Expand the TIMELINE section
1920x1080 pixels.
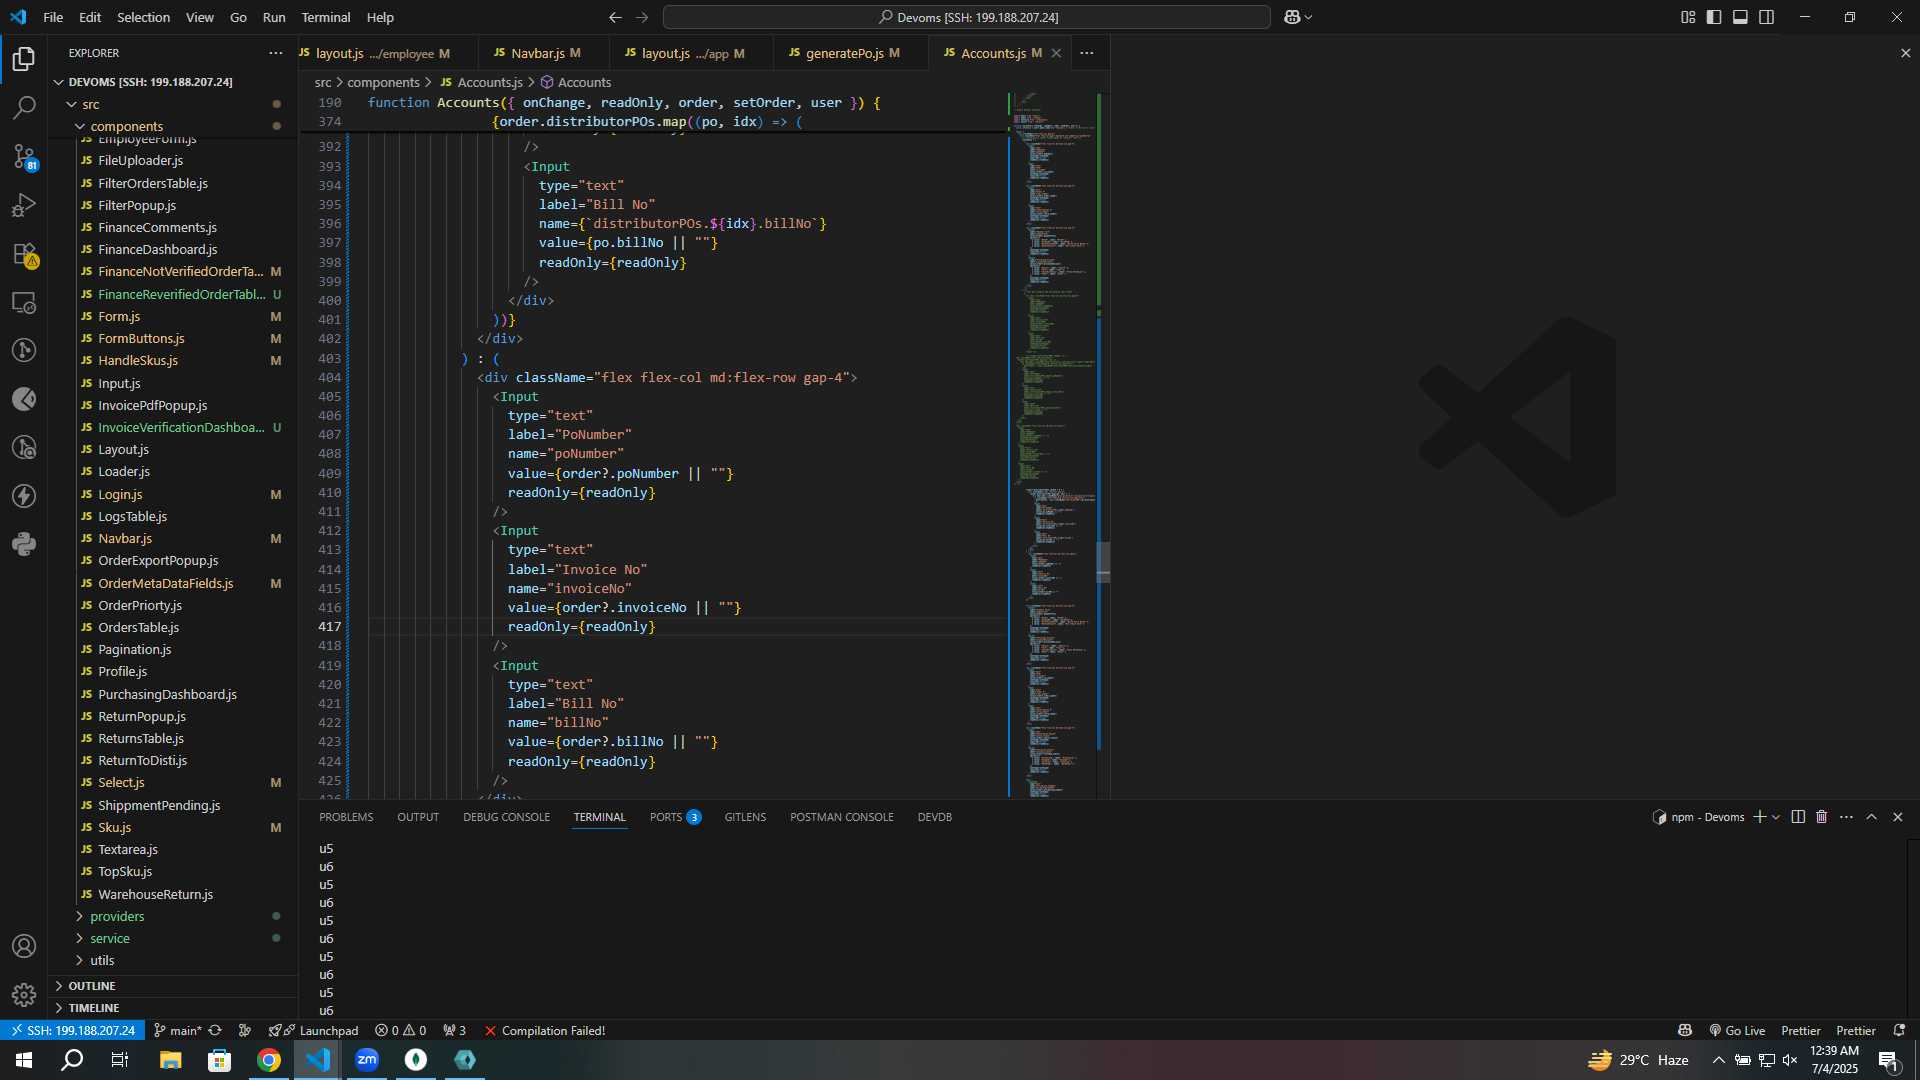173,1008
